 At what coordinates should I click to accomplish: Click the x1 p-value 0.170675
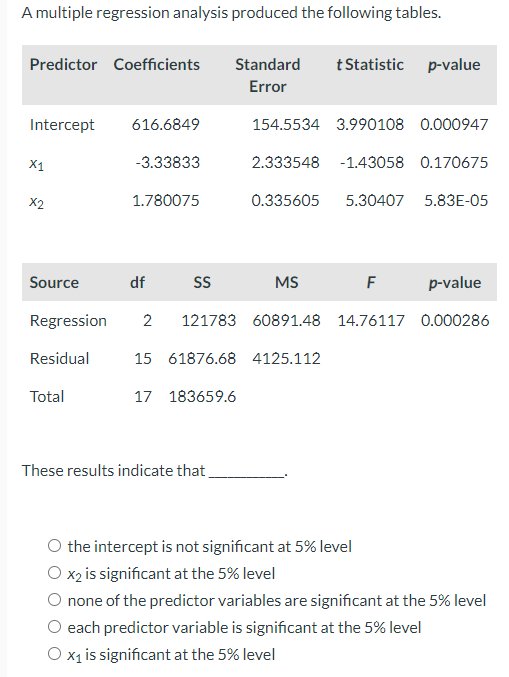454,162
